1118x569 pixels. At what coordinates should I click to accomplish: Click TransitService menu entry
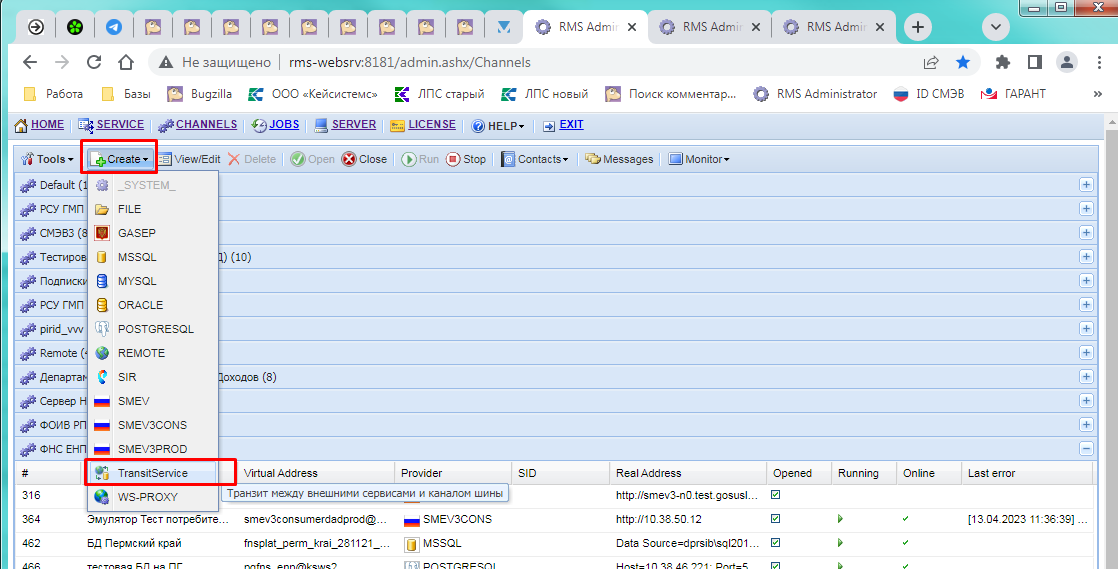[x=153, y=473]
